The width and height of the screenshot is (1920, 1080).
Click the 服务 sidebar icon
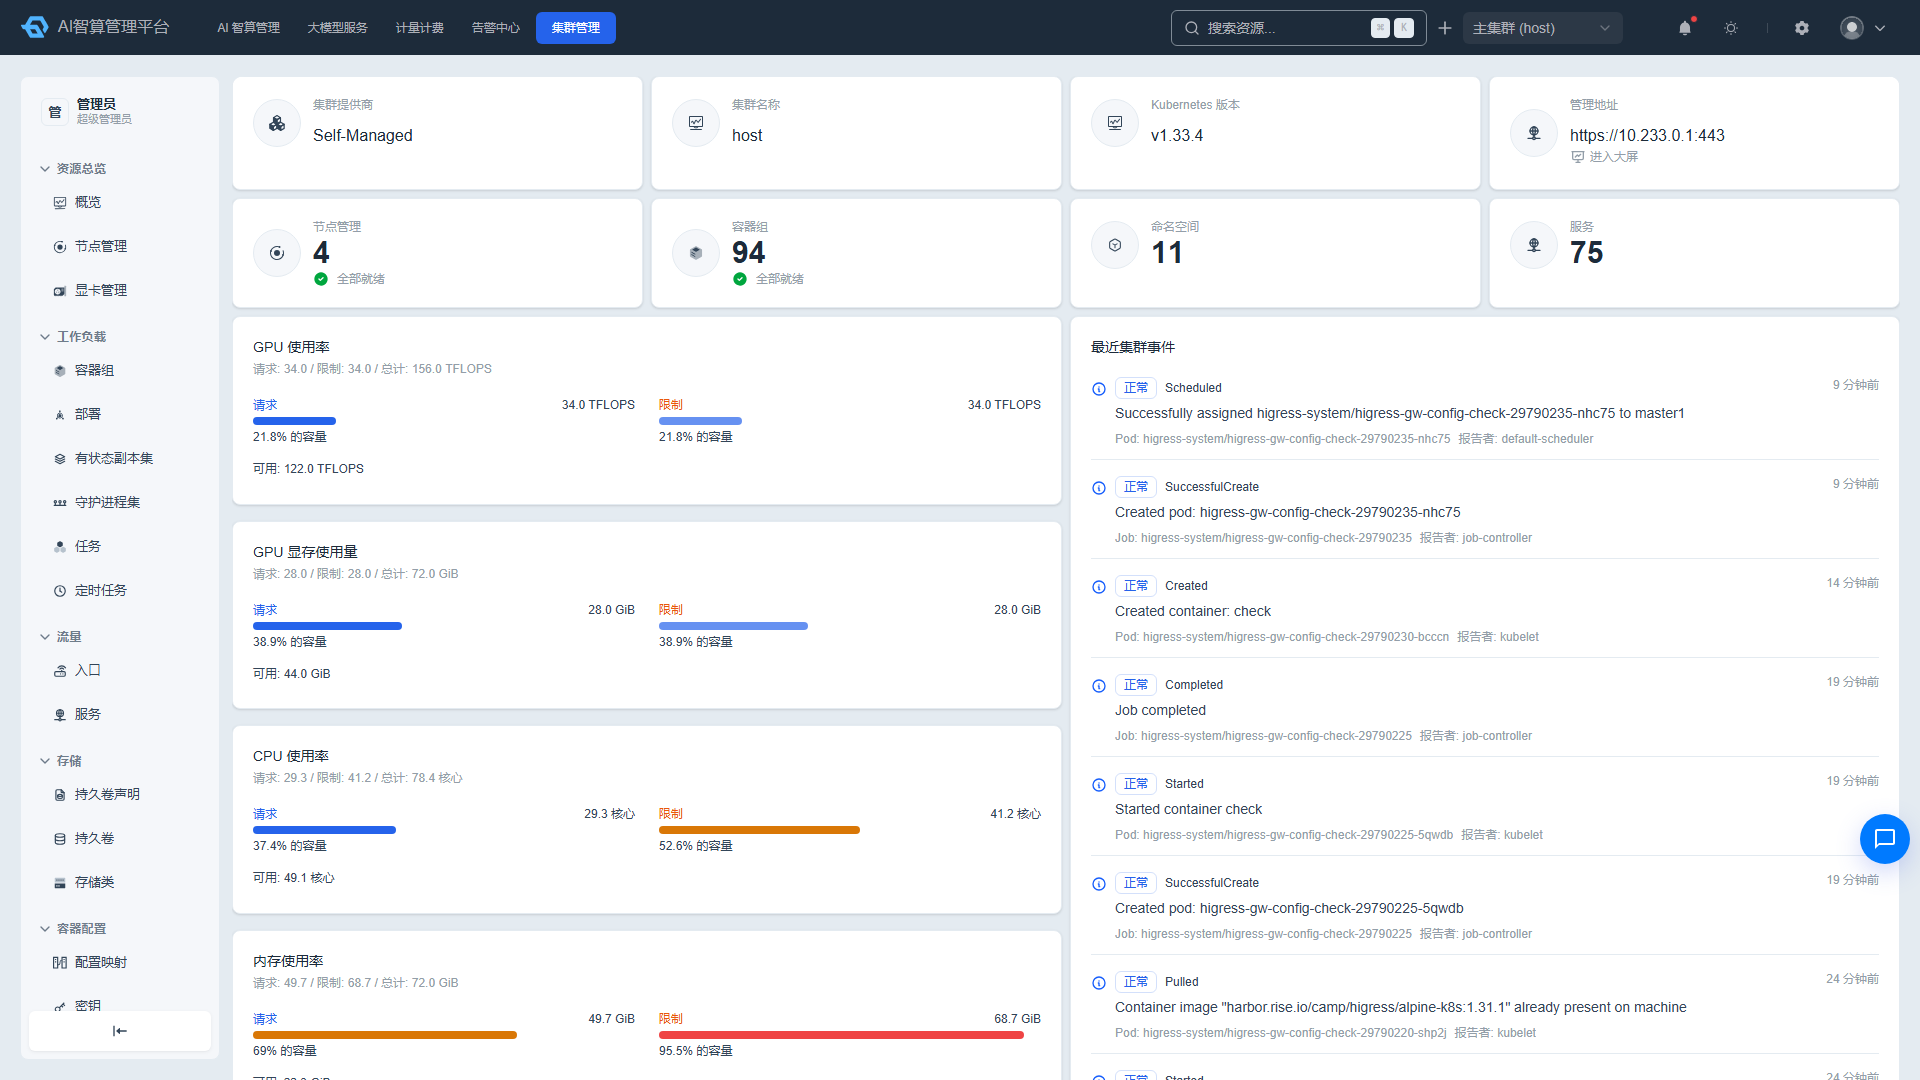pyautogui.click(x=60, y=715)
